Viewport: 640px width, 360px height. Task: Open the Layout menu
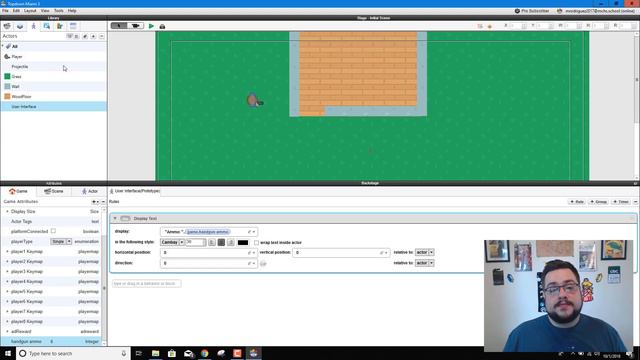pyautogui.click(x=30, y=11)
